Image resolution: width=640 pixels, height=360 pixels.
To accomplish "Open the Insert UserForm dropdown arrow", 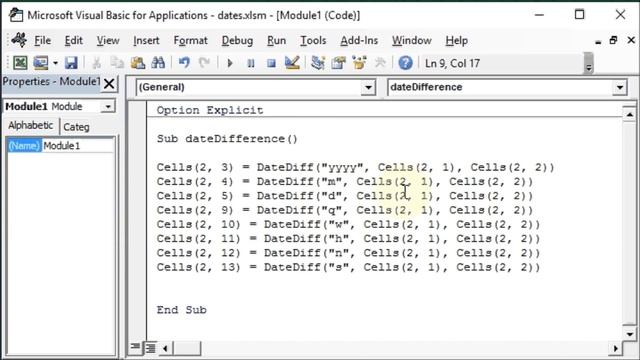I will [55, 63].
